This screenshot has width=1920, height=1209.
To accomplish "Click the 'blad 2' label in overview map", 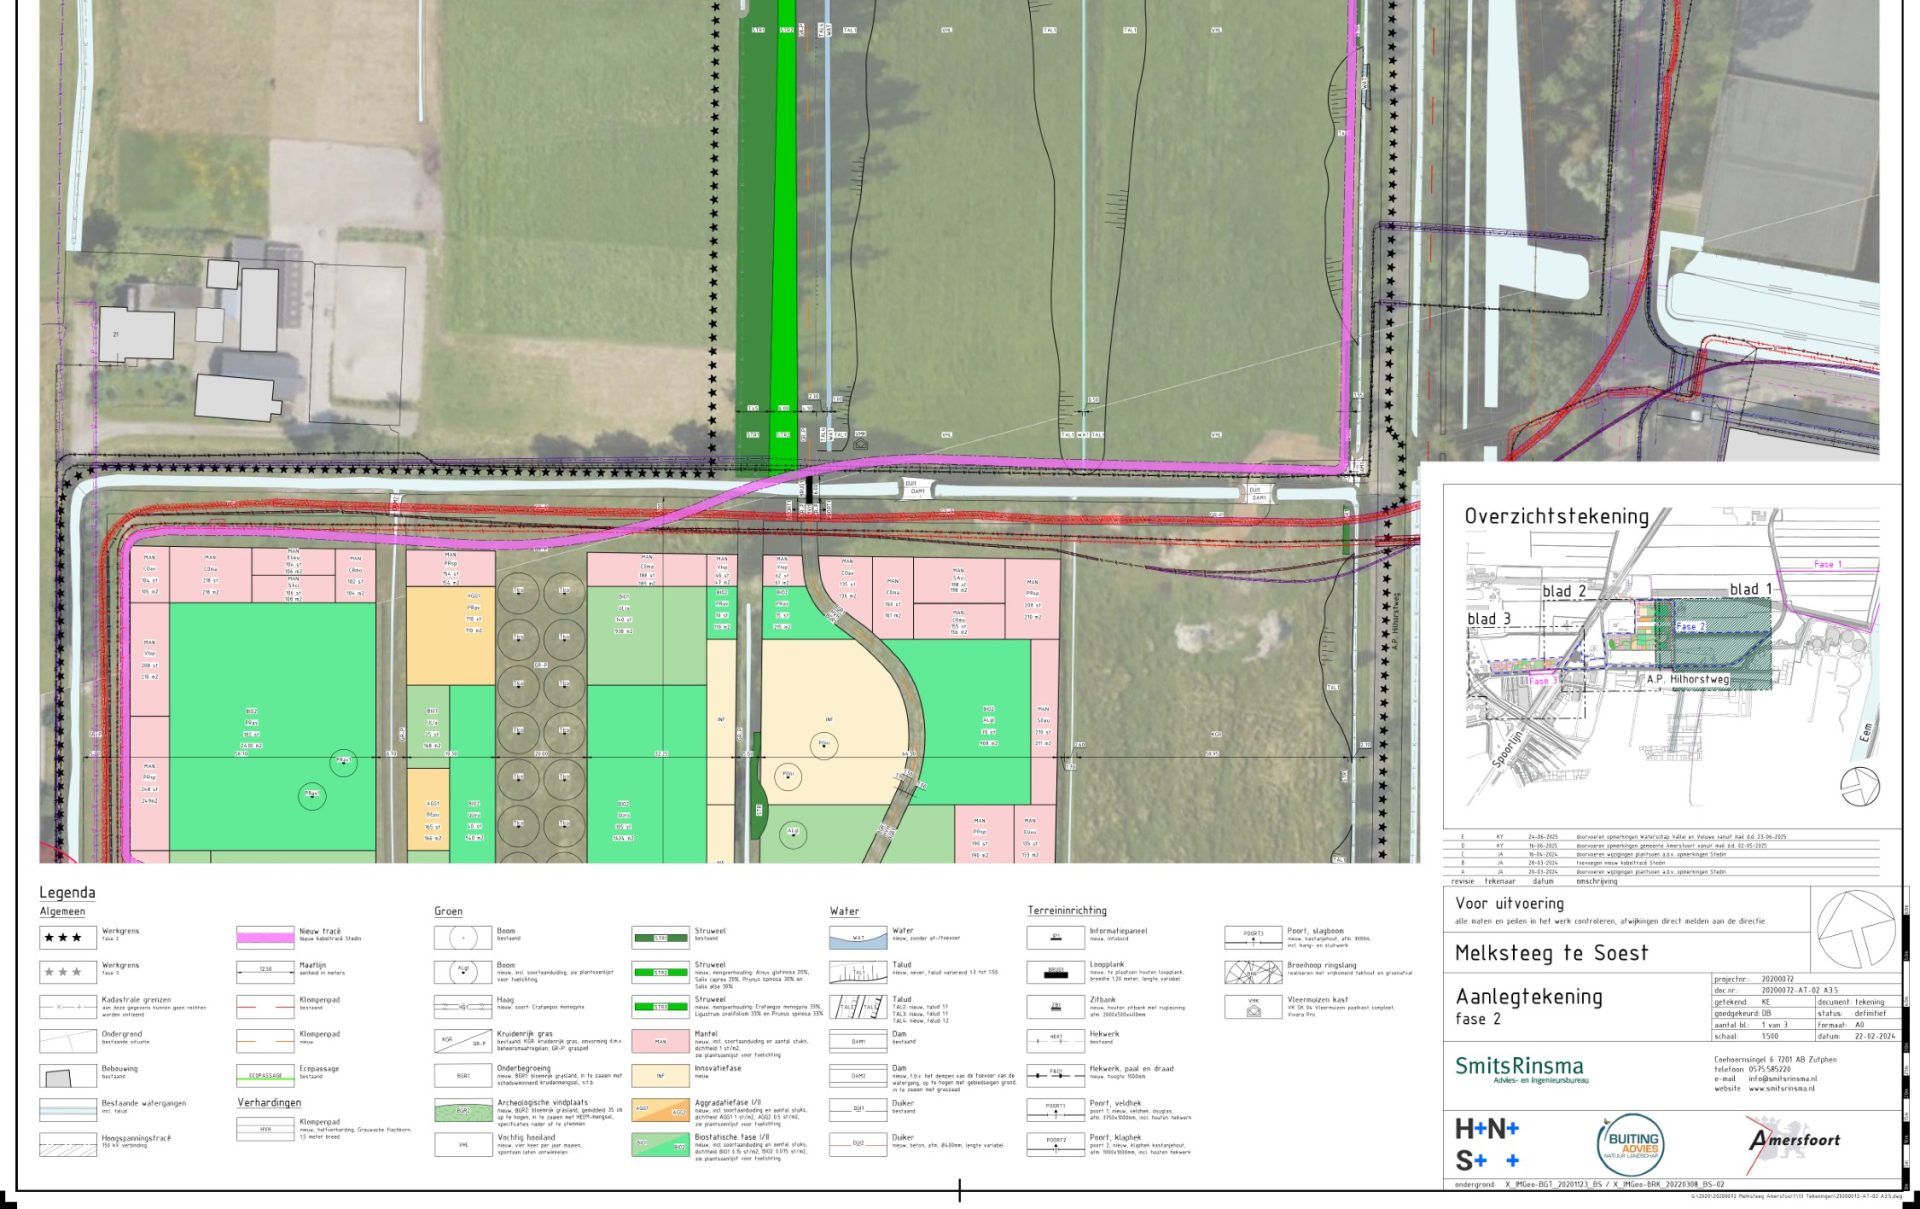I will [1563, 592].
